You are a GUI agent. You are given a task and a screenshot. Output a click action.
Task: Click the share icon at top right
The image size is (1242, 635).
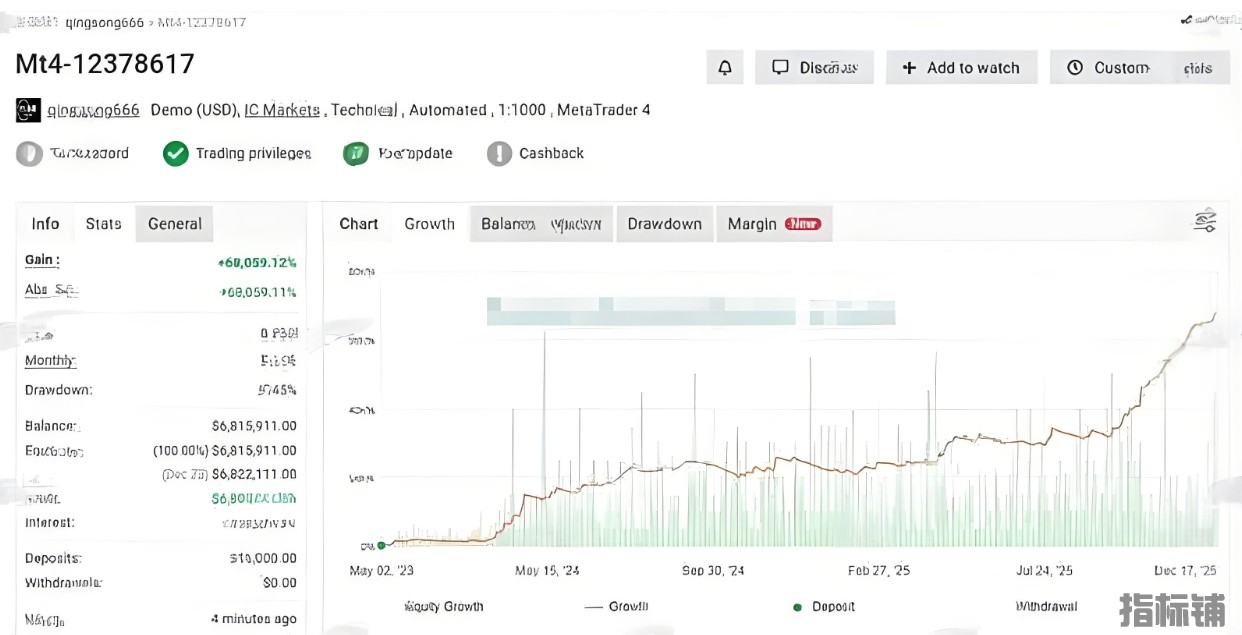coord(1187,18)
